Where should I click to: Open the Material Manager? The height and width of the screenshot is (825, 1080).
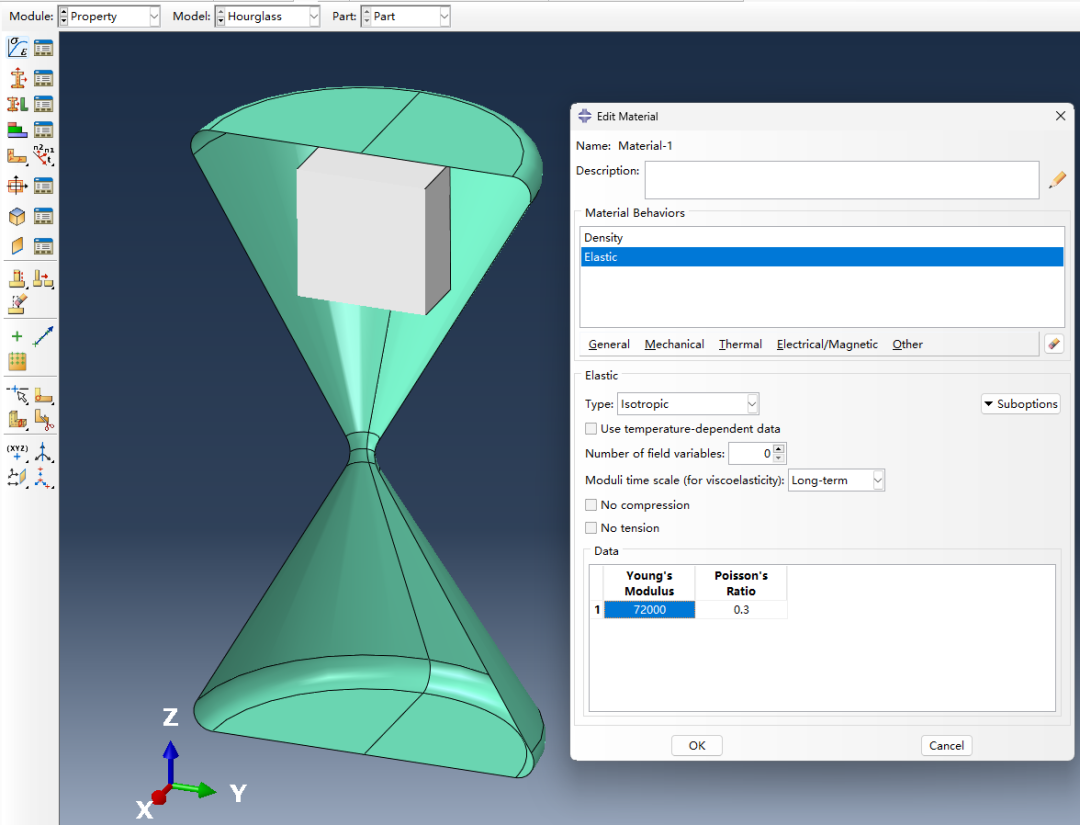pos(43,48)
